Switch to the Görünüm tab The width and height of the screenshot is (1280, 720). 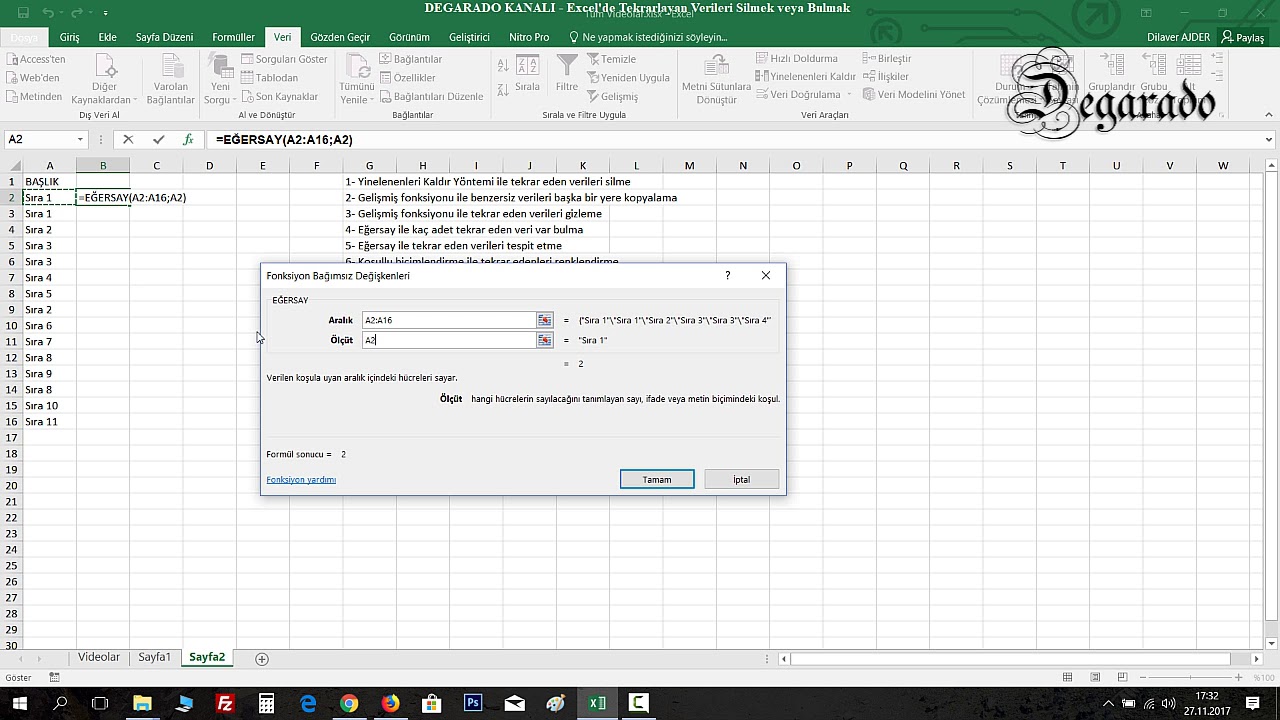click(x=409, y=37)
